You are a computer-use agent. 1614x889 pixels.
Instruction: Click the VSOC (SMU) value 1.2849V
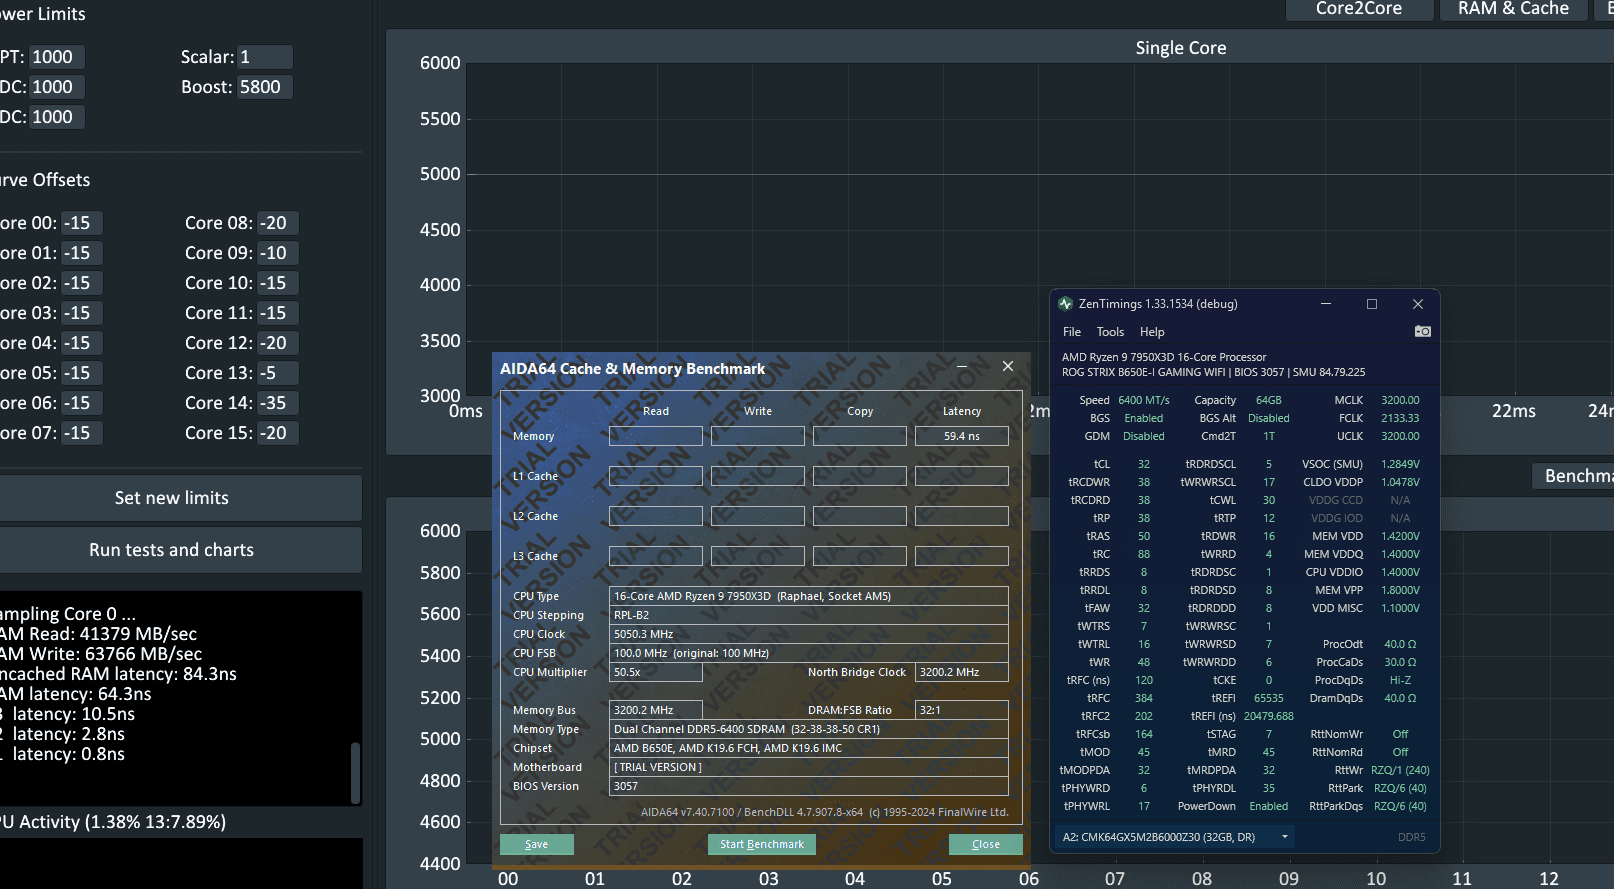(1400, 464)
